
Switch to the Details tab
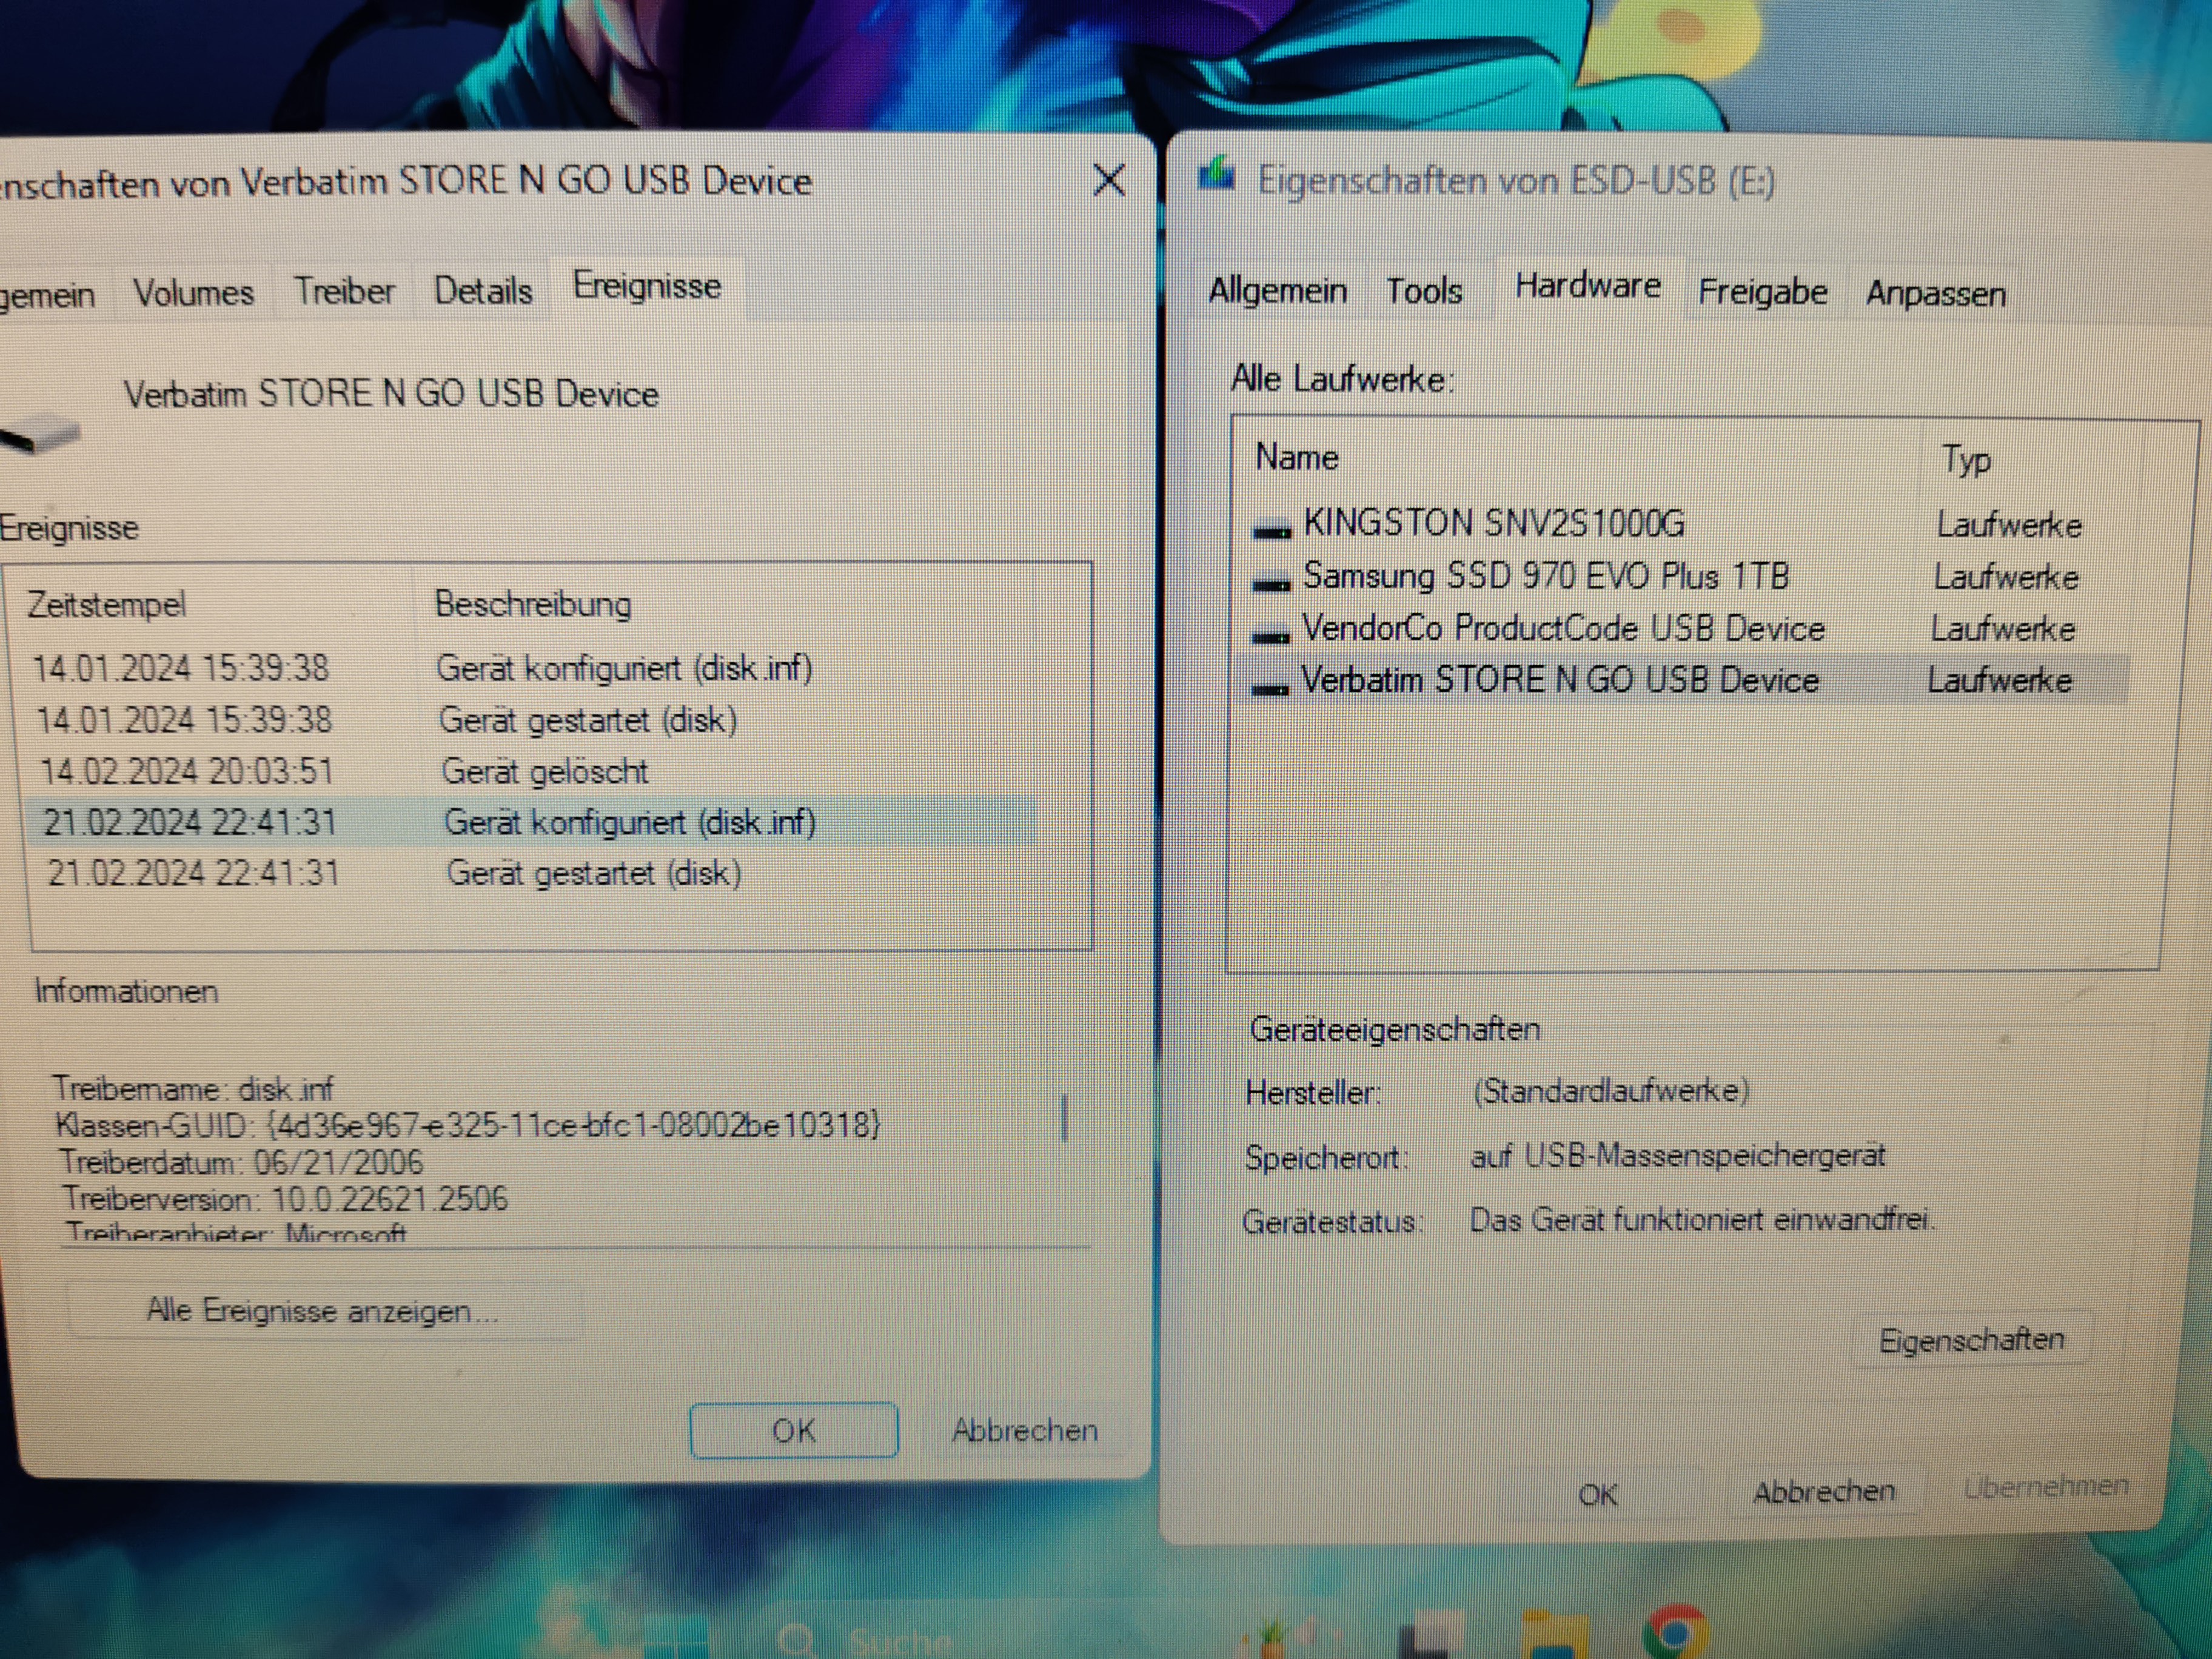pos(483,291)
